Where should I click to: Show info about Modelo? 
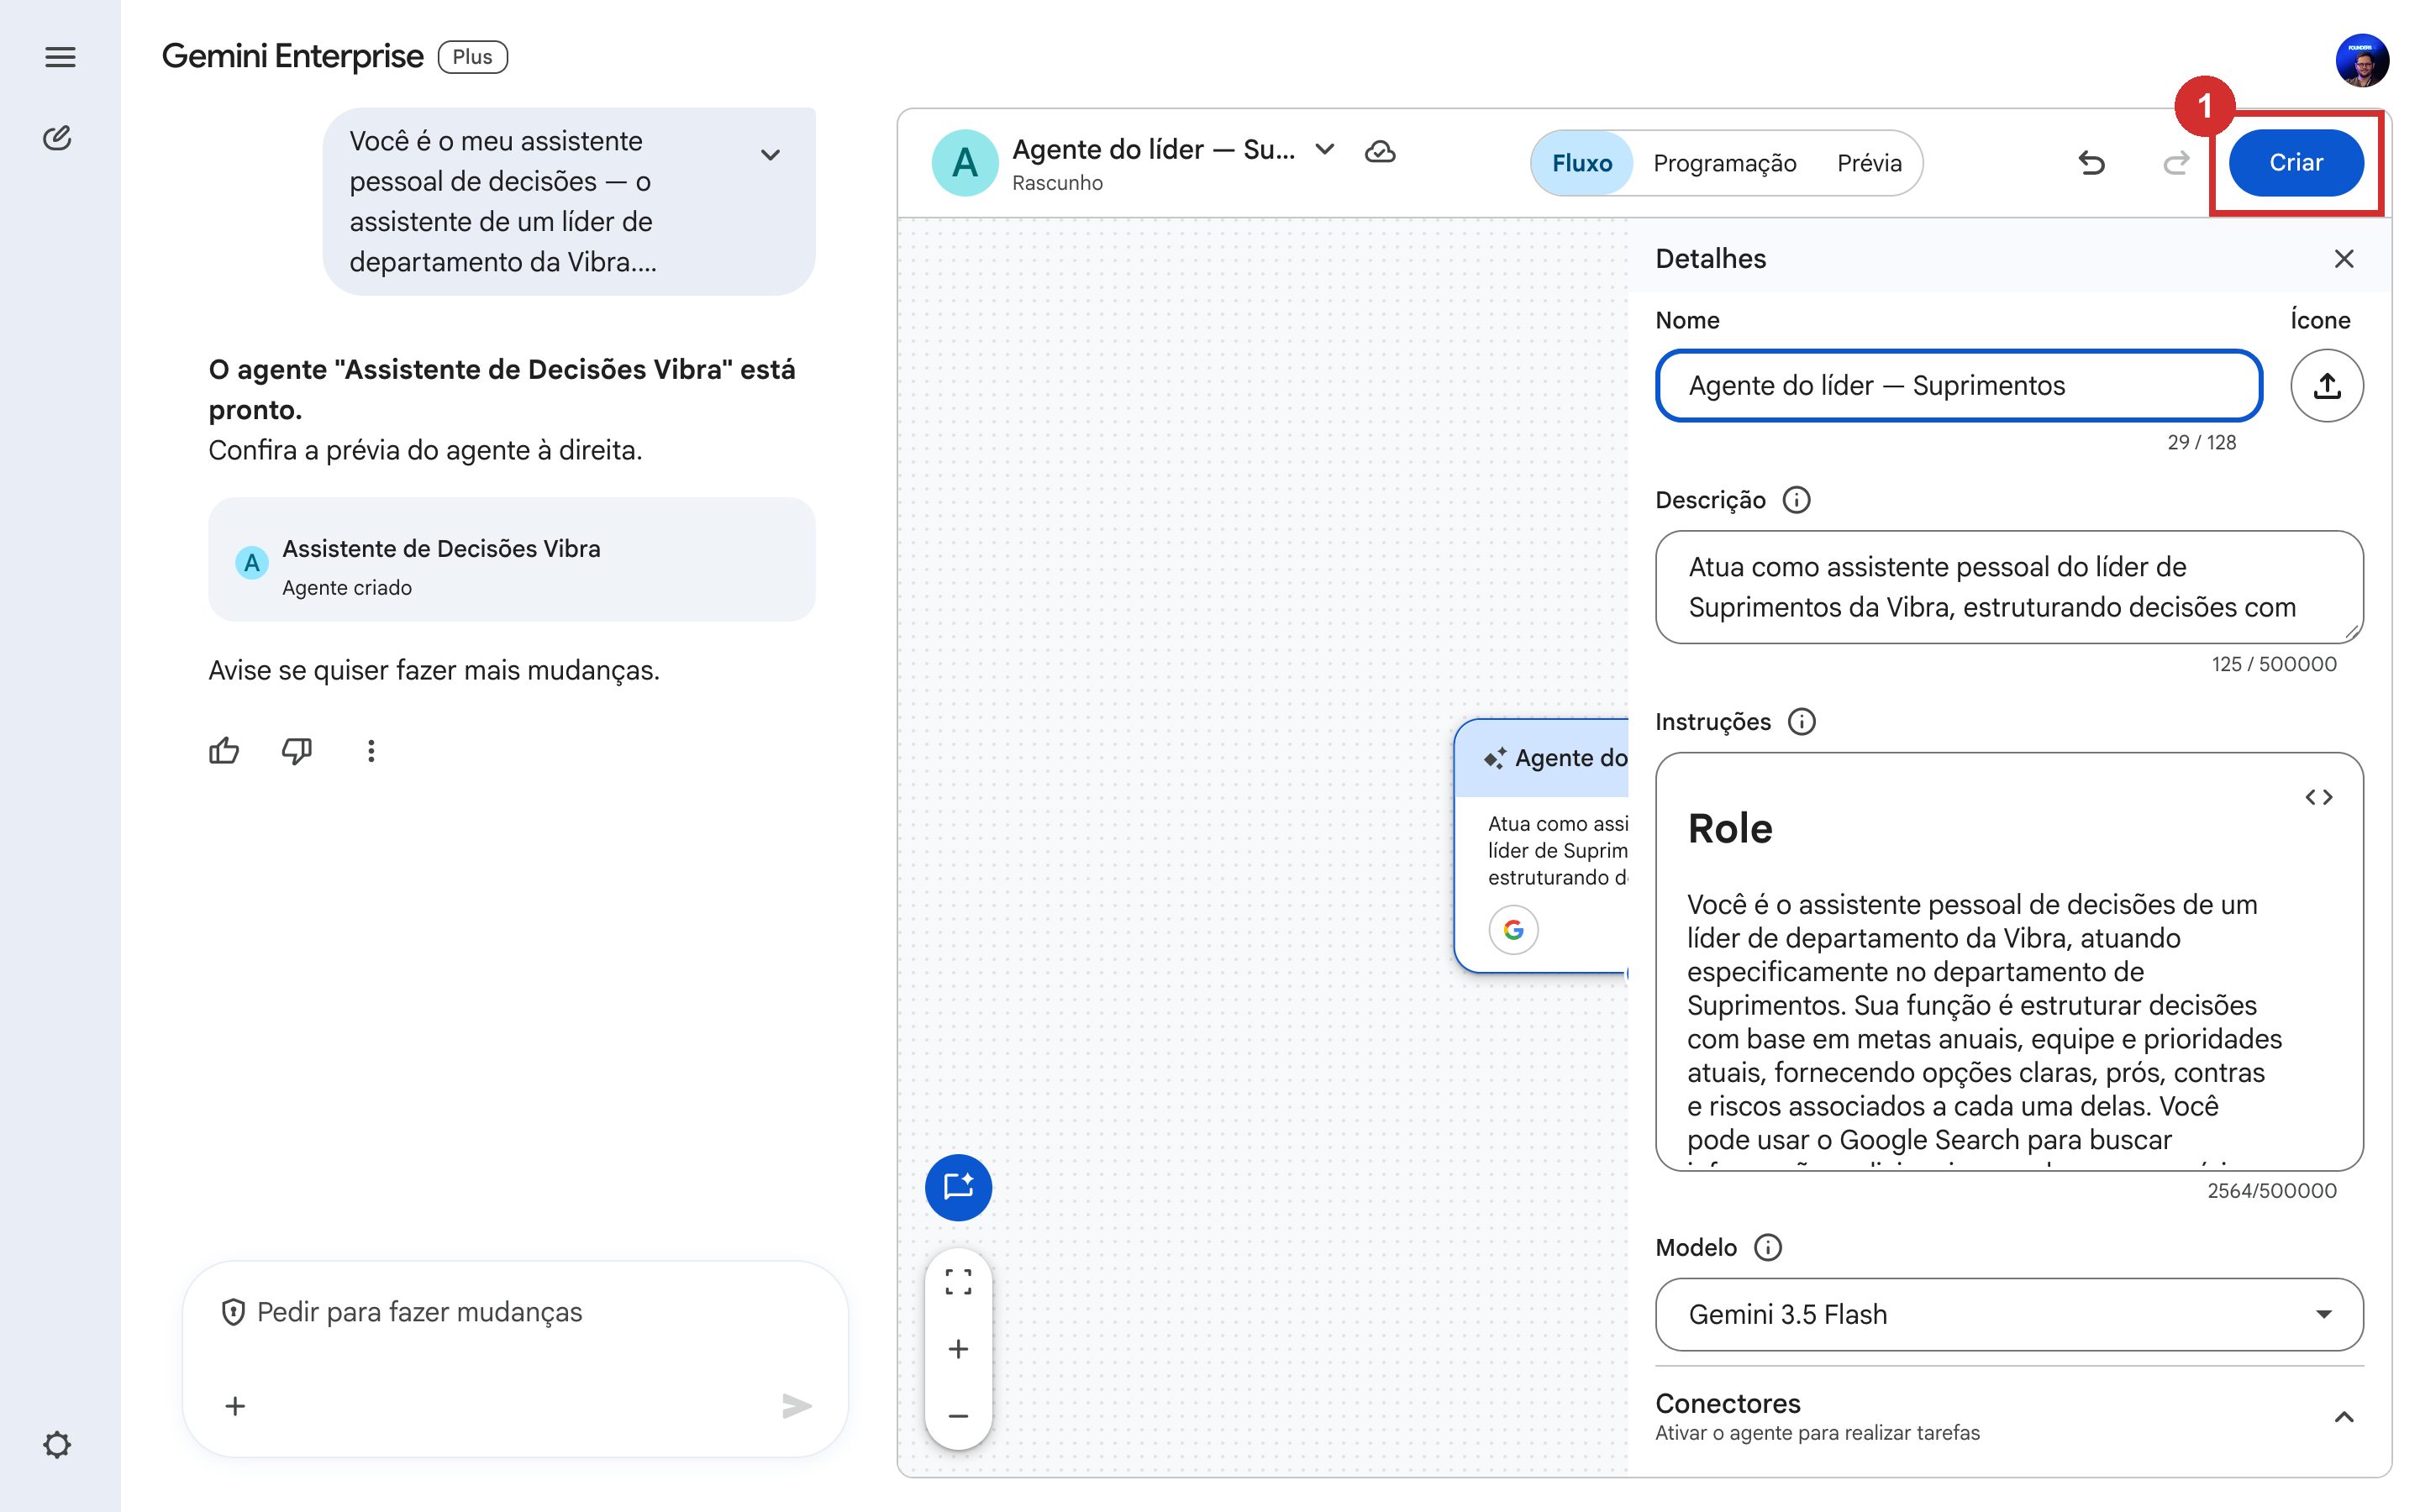pos(1769,1248)
